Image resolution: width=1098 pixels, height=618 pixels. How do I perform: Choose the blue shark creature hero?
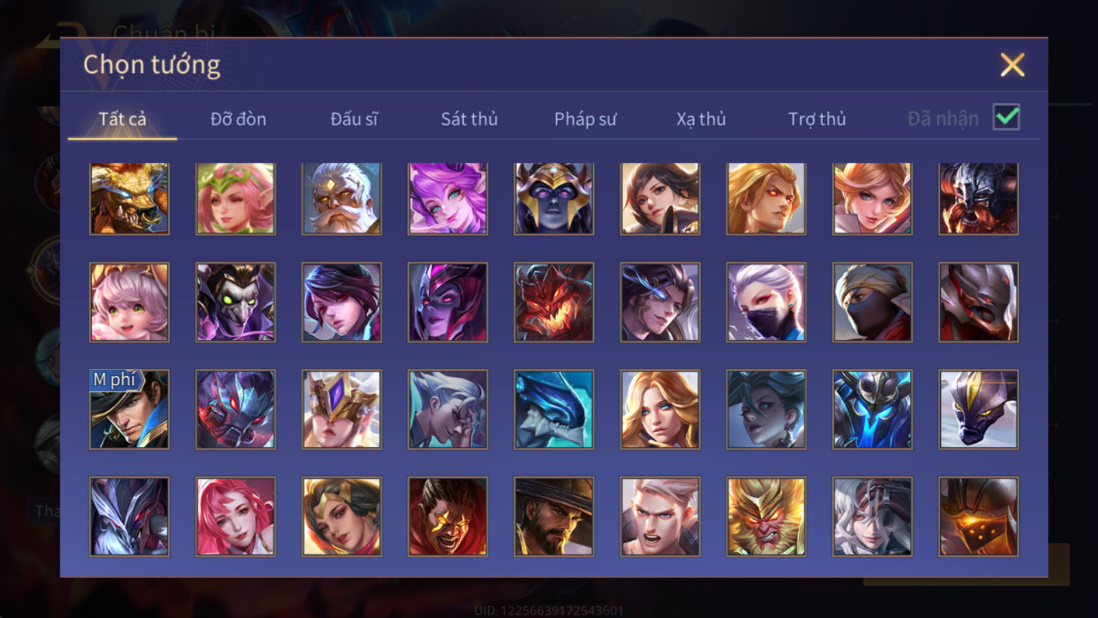(x=554, y=409)
